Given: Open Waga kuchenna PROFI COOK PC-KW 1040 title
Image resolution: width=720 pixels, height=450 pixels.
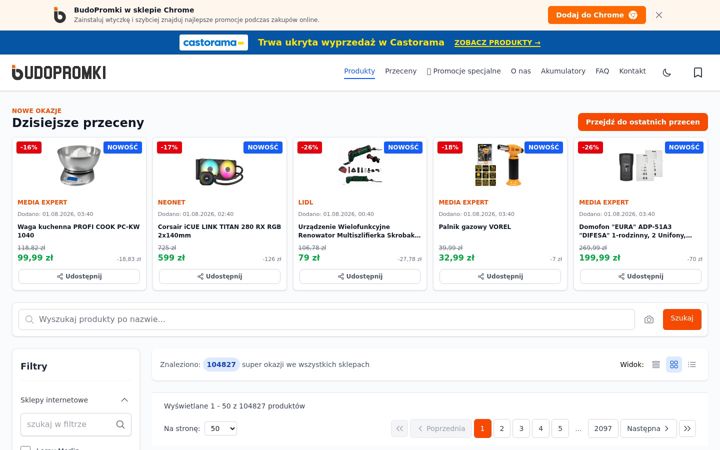Looking at the screenshot, I should pyautogui.click(x=79, y=231).
